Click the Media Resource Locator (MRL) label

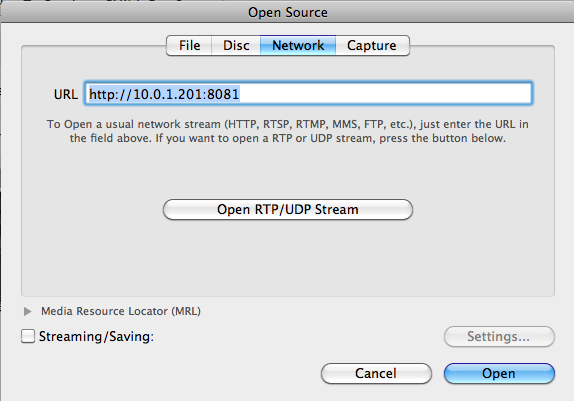pos(121,311)
